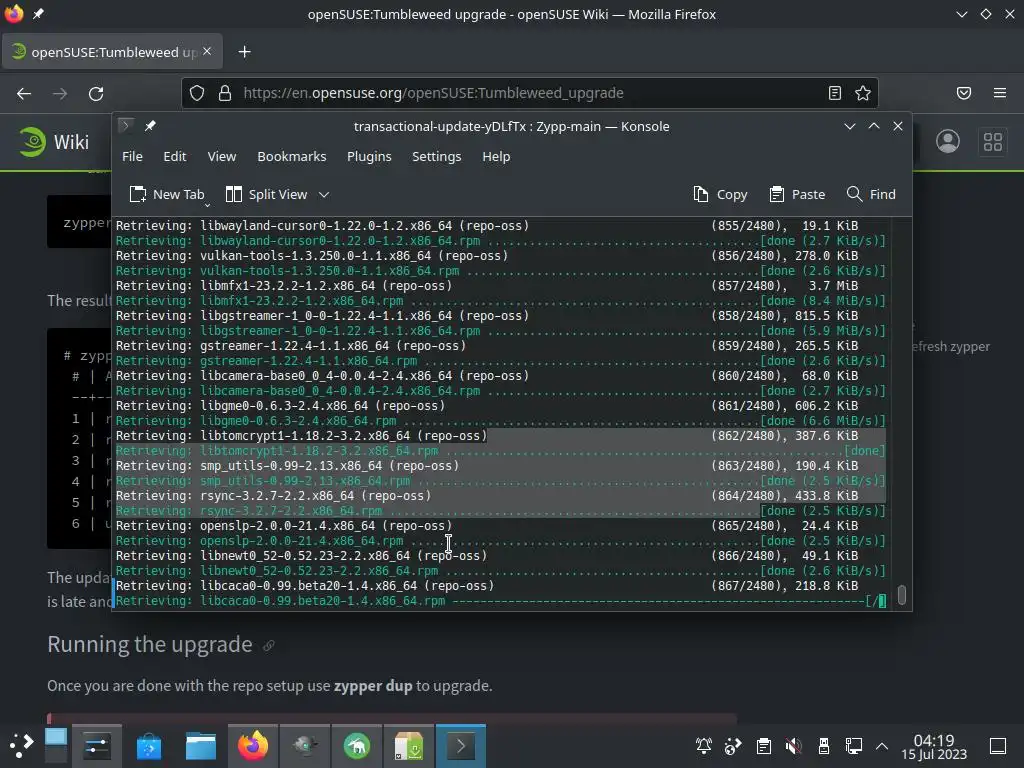1024x768 pixels.
Task: Click the wiki apps grid icon
Action: click(x=993, y=142)
